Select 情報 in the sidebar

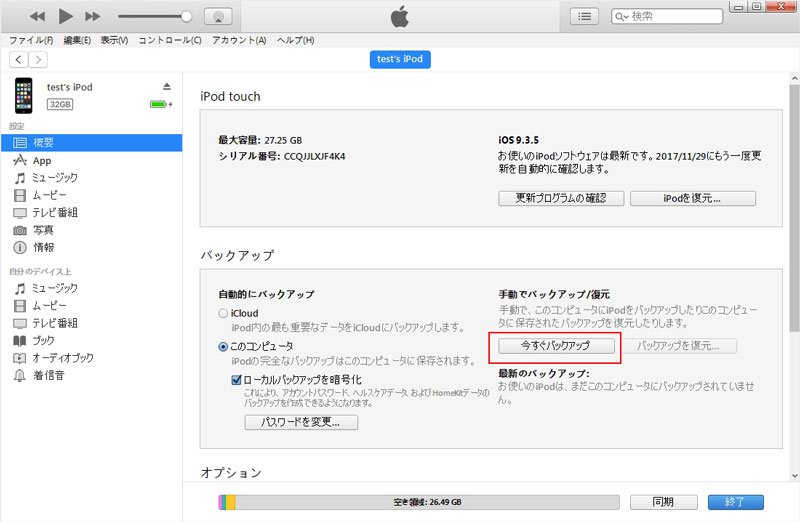pos(91,247)
